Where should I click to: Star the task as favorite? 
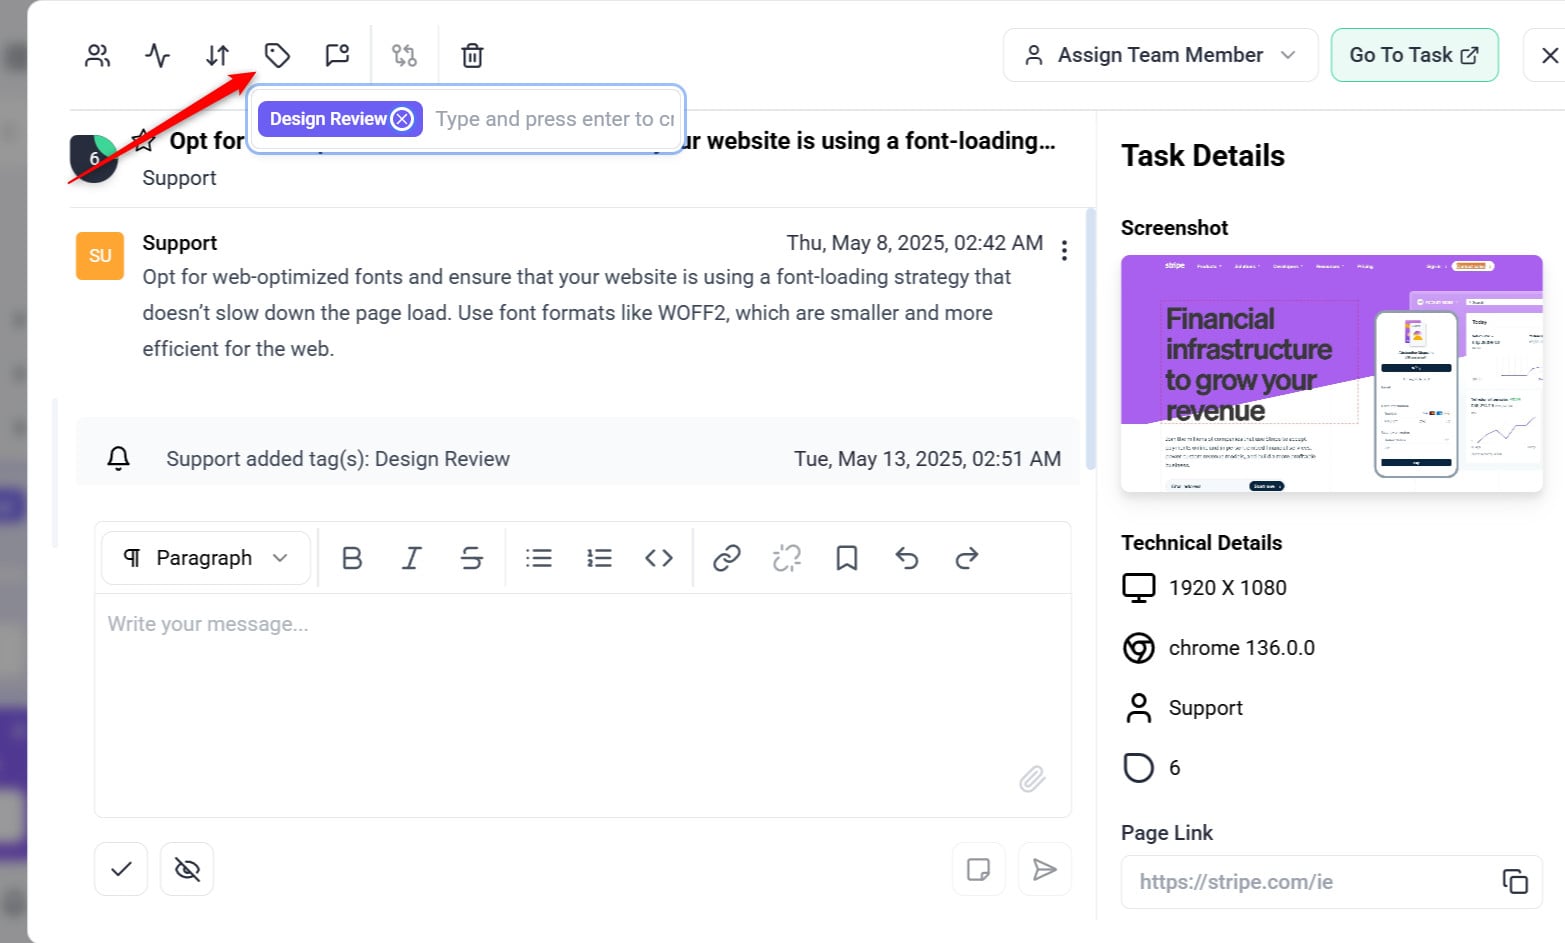tap(144, 140)
